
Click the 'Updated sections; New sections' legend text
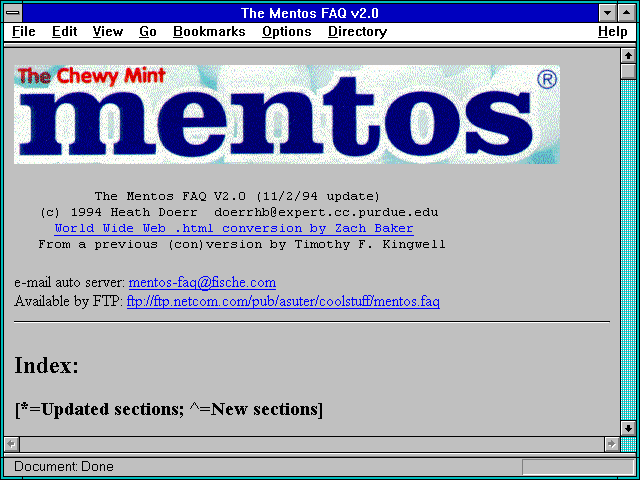[x=169, y=409]
